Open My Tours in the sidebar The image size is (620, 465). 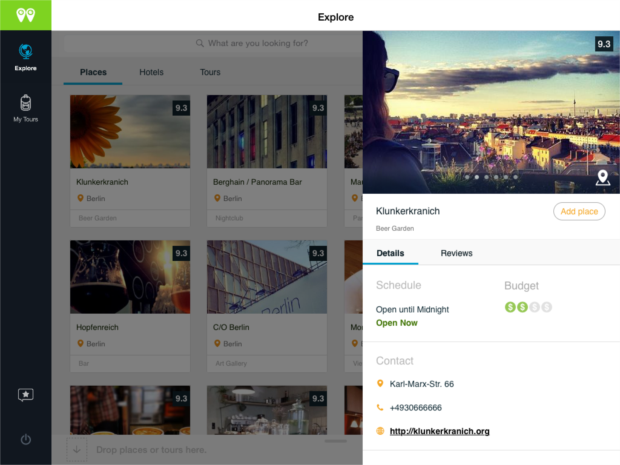point(25,108)
